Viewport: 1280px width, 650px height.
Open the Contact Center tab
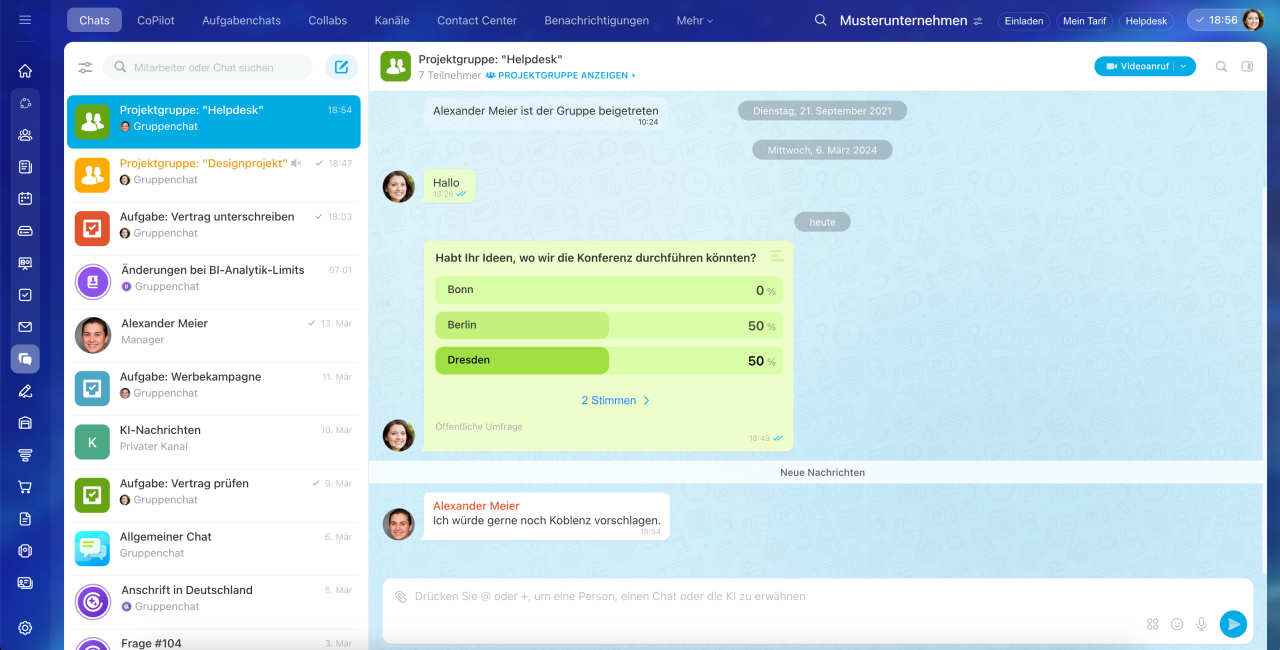[477, 20]
